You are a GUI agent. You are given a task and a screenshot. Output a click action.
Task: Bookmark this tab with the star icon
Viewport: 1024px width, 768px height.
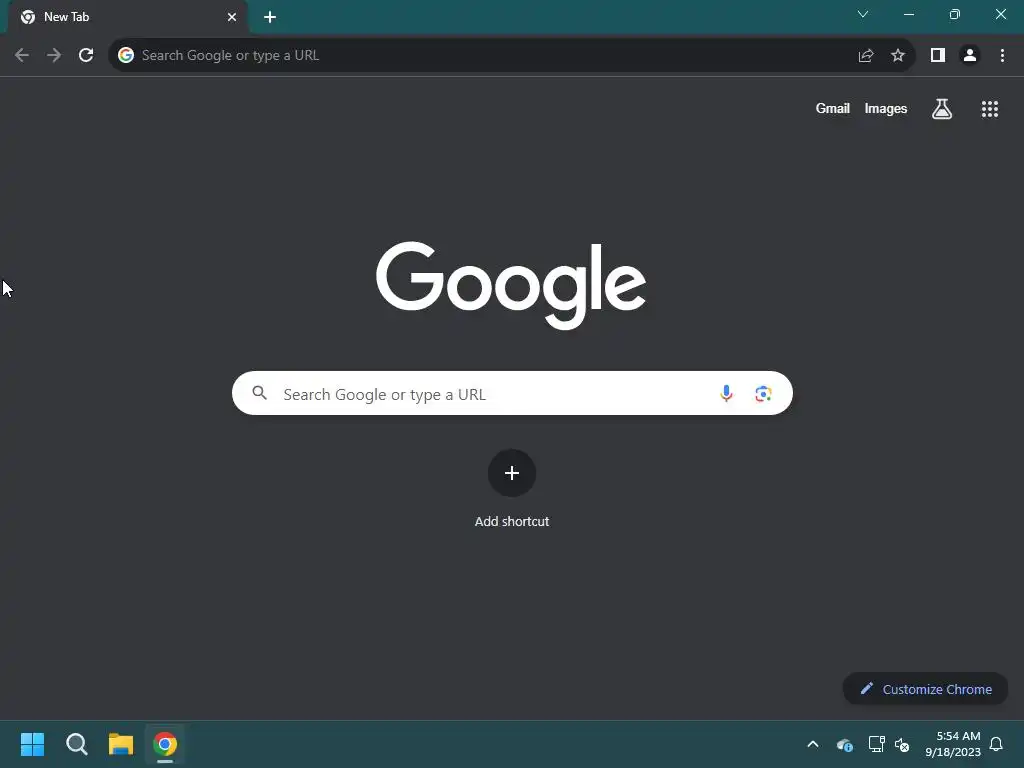pyautogui.click(x=898, y=56)
